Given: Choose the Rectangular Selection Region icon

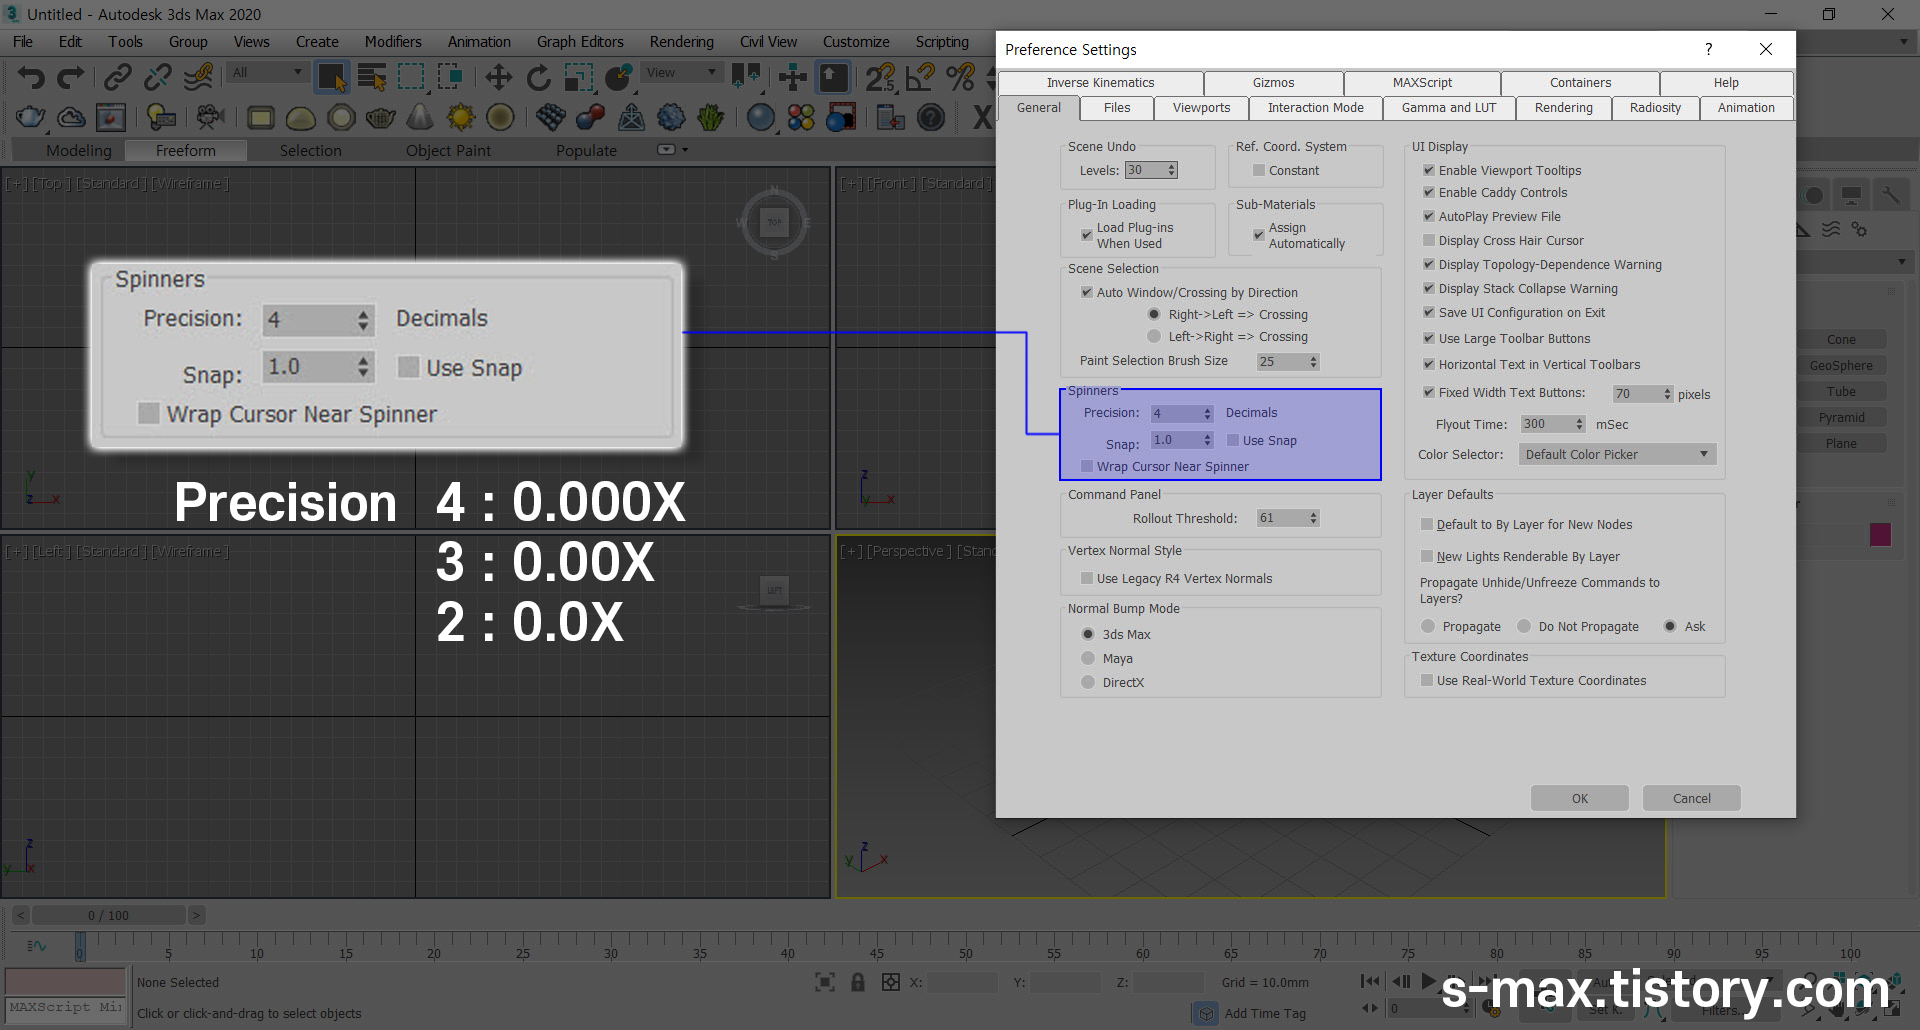Looking at the screenshot, I should 411,77.
